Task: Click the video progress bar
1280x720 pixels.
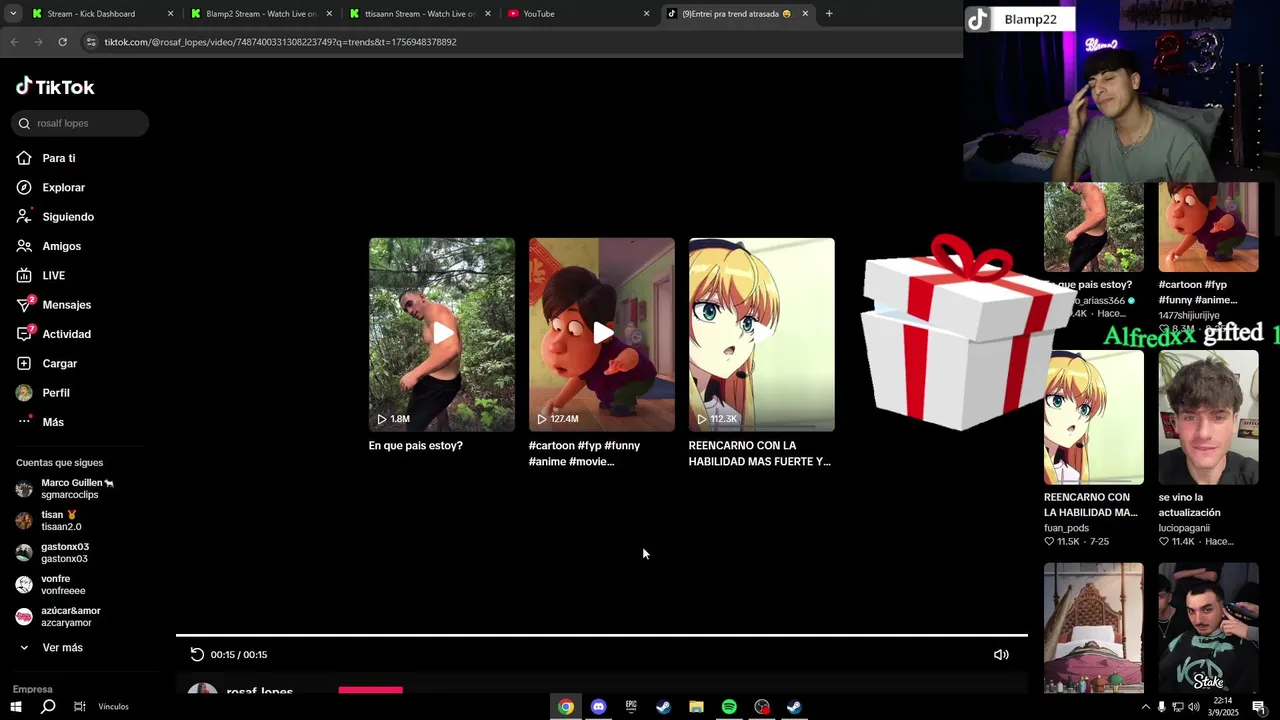Action: tap(602, 635)
